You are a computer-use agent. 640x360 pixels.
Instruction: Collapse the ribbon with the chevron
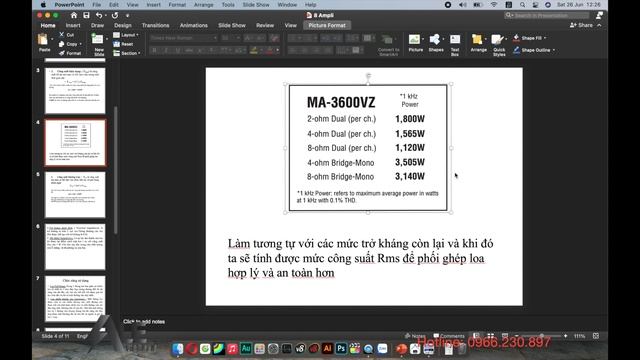(599, 25)
